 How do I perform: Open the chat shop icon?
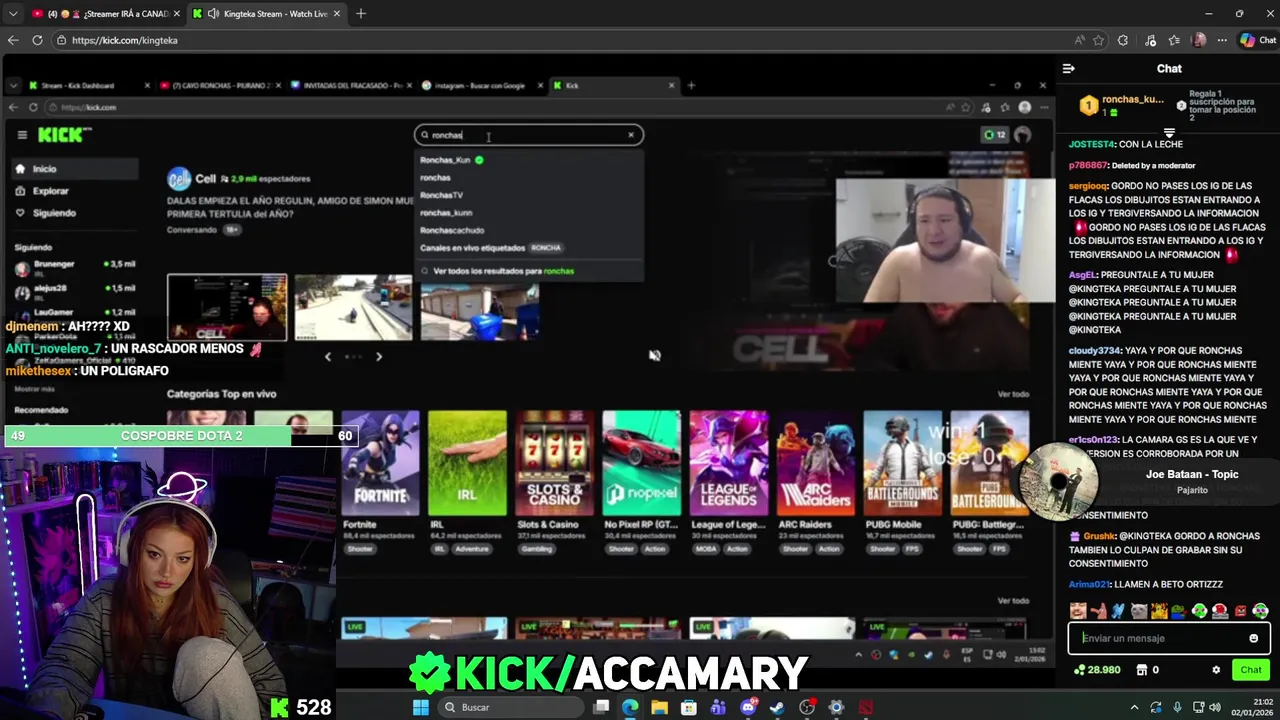[x=1142, y=670]
